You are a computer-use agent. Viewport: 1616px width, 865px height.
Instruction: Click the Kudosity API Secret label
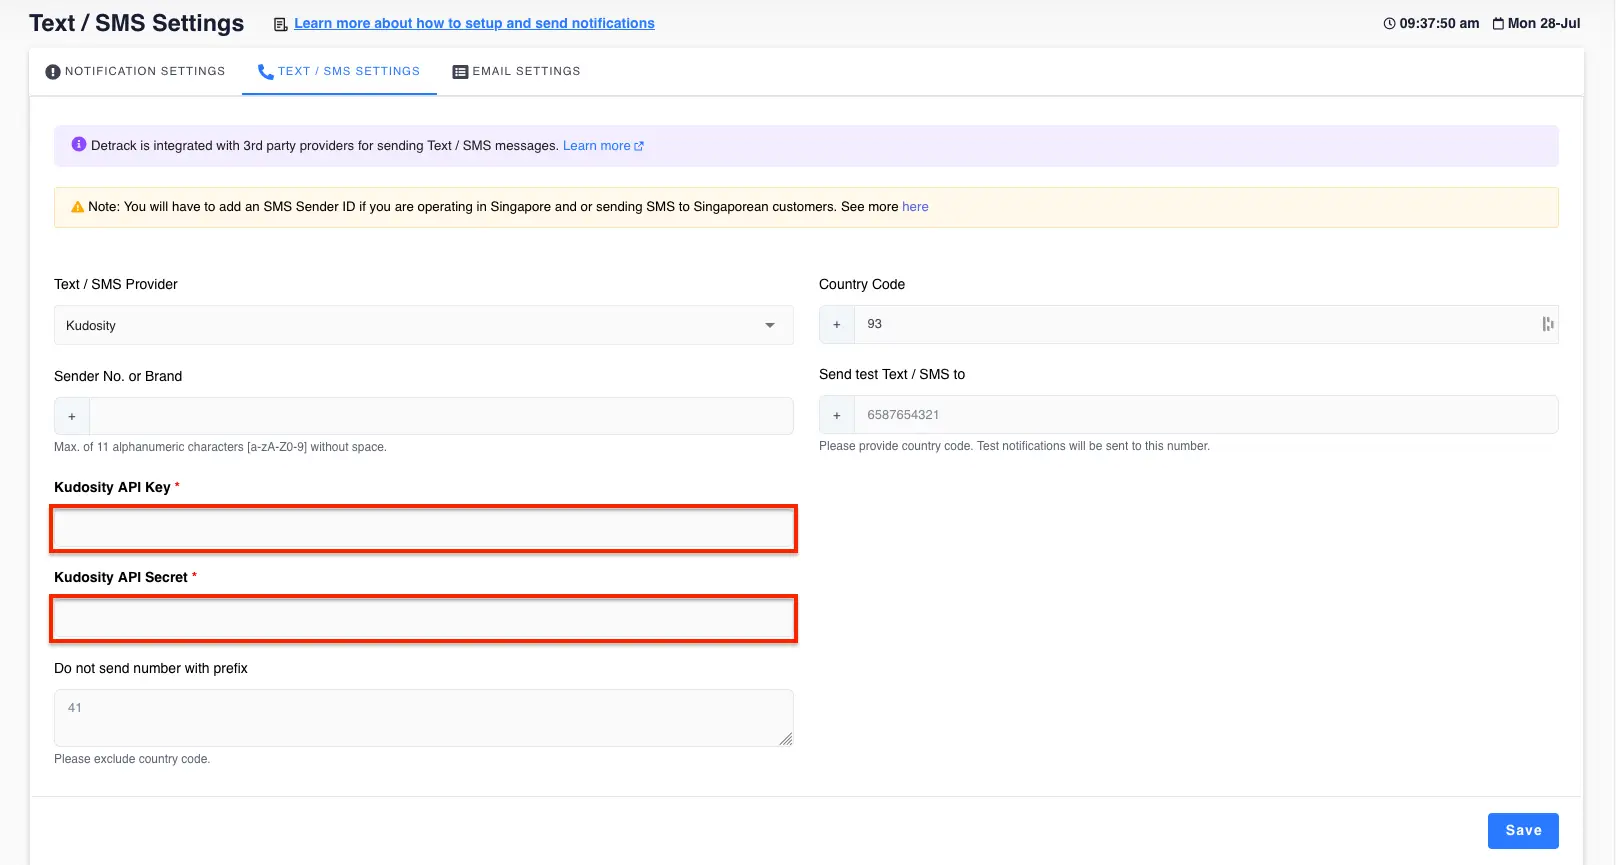coord(121,577)
